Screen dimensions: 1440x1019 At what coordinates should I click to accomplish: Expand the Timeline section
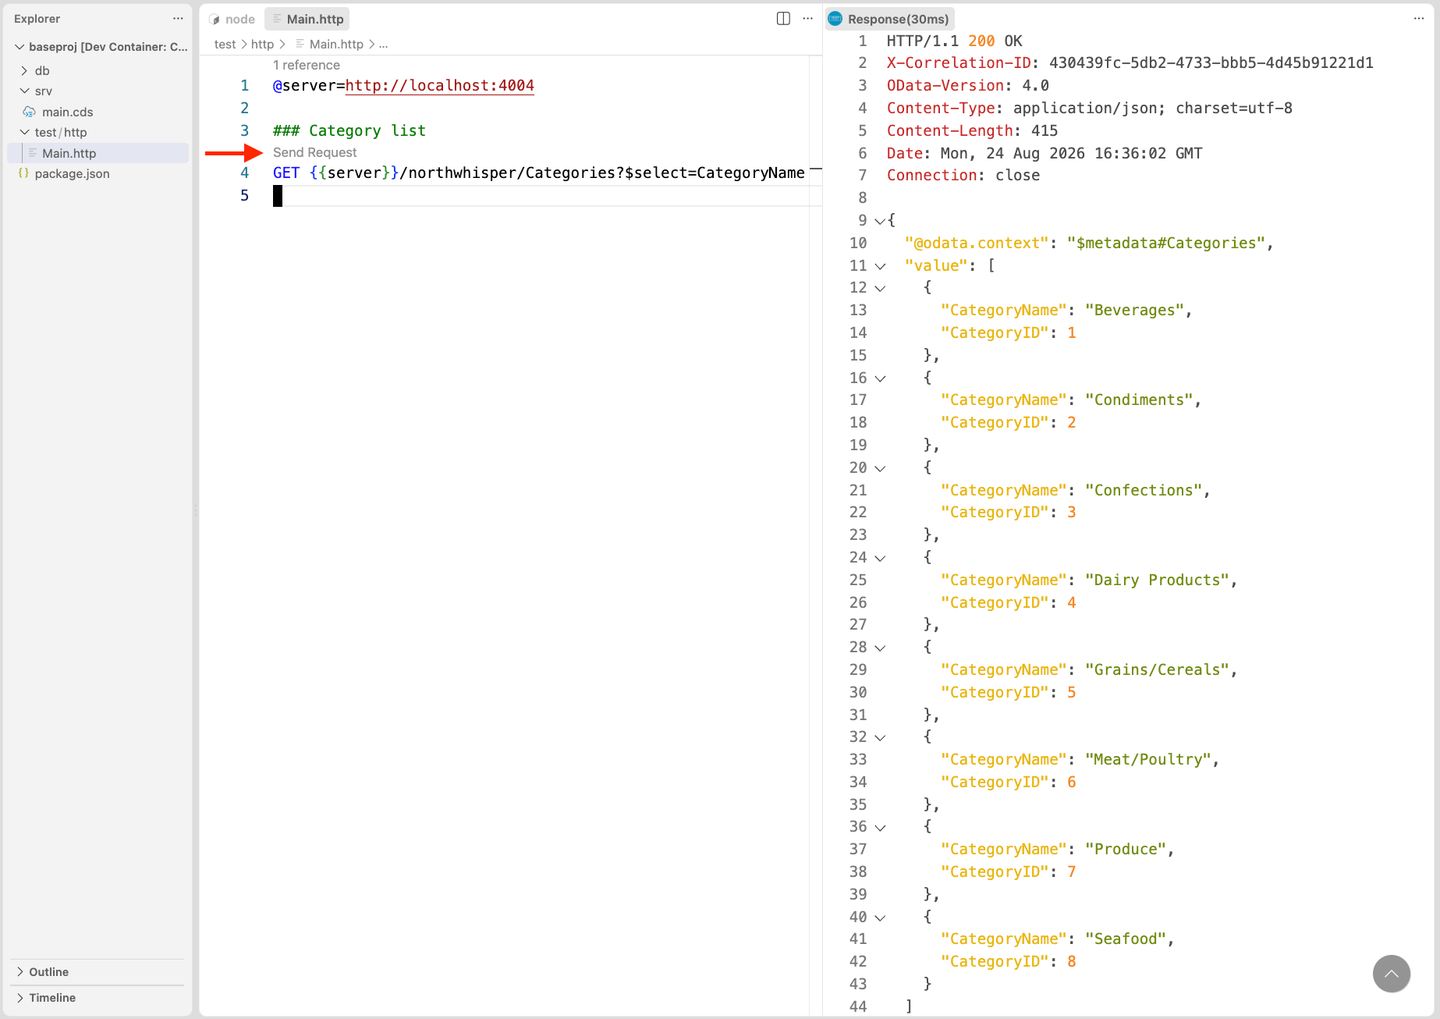pyautogui.click(x=20, y=998)
